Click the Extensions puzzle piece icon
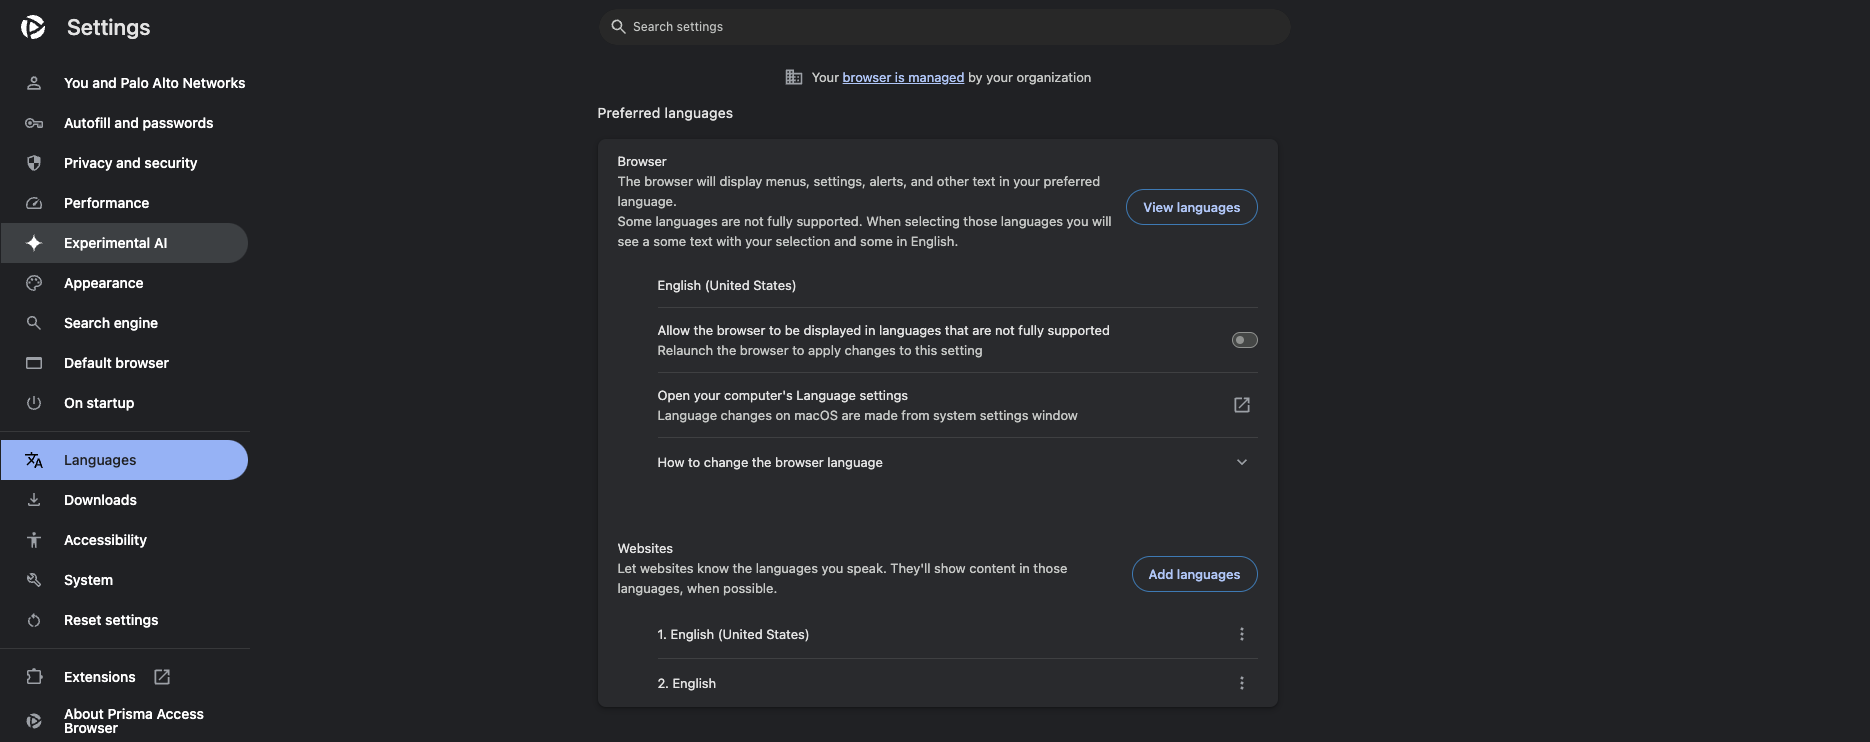Viewport: 1870px width, 742px height. [x=34, y=677]
